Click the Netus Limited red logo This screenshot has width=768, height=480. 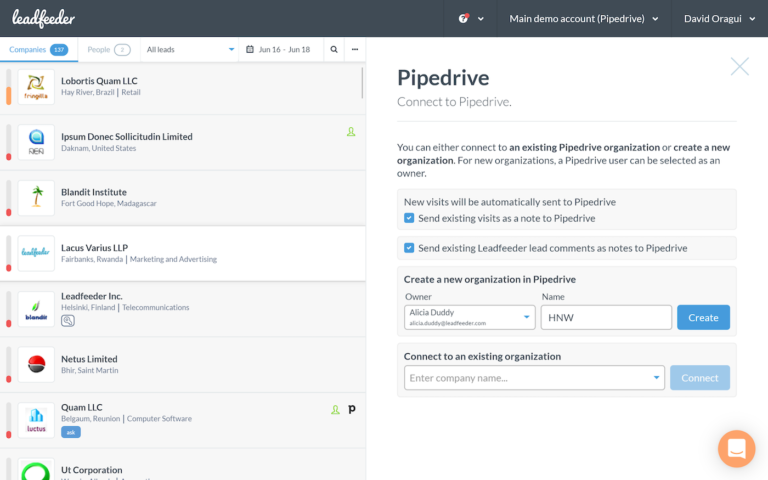[36, 364]
